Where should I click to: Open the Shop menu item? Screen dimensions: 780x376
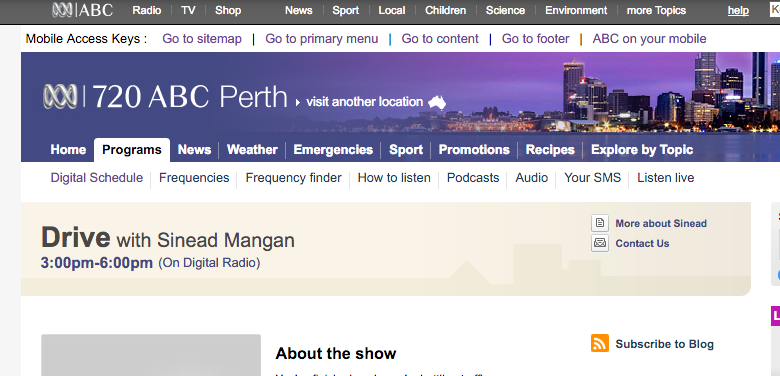pos(228,10)
